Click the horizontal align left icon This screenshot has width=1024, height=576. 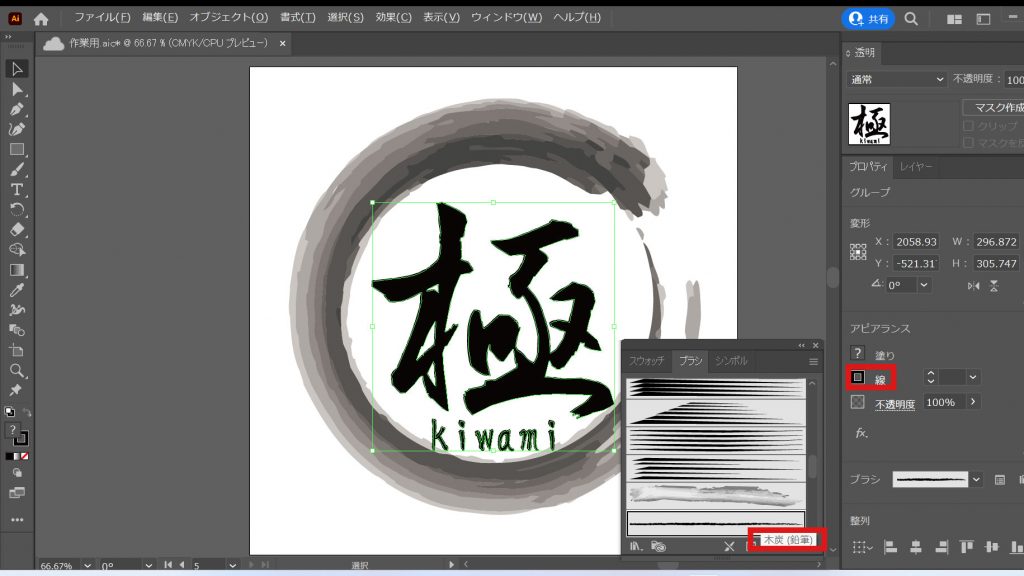(890, 547)
